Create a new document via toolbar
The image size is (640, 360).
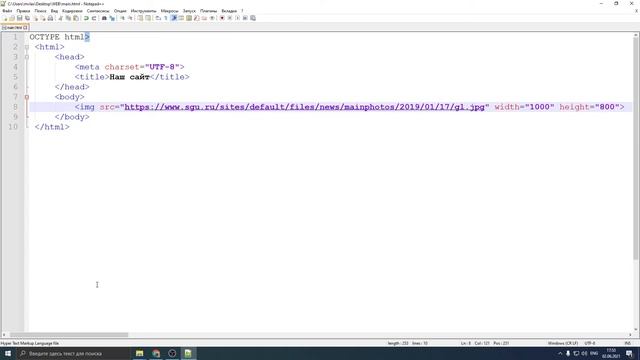point(5,18)
